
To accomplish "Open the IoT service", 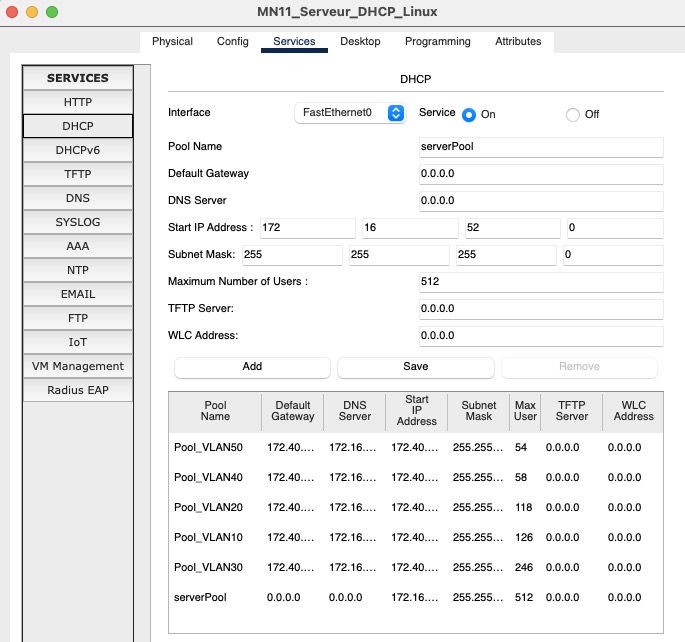I will point(78,342).
